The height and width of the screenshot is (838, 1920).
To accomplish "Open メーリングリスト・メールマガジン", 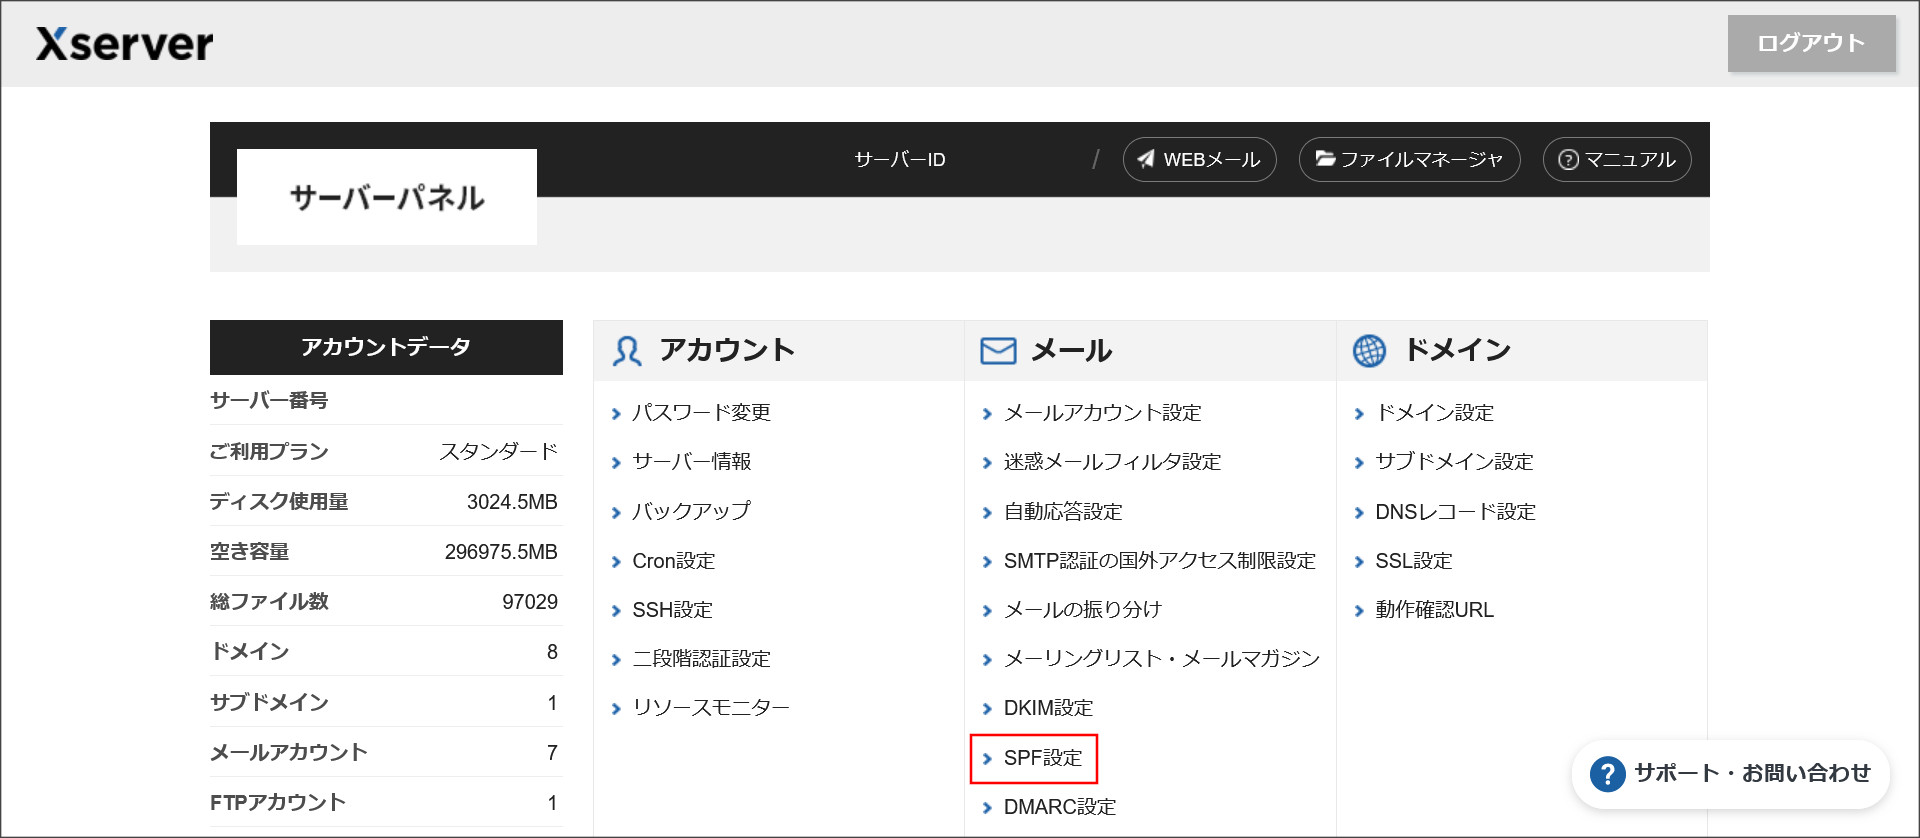I will (x=1162, y=659).
